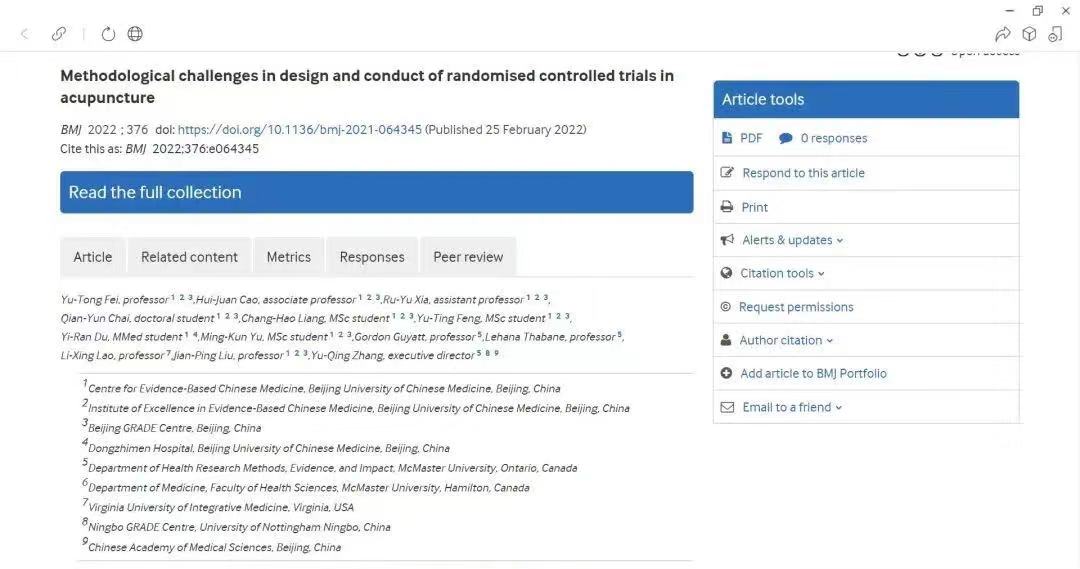Open the article DOI link
The height and width of the screenshot is (569, 1080).
299,130
